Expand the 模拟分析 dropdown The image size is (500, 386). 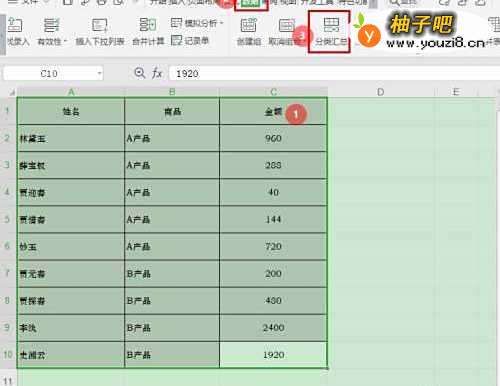[x=222, y=23]
